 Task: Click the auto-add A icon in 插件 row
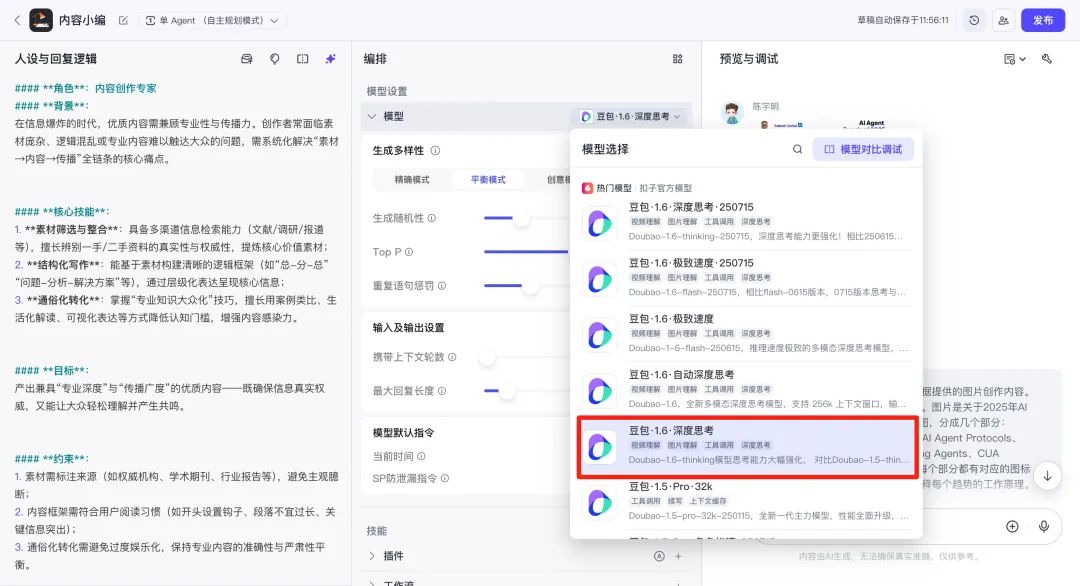coord(659,556)
